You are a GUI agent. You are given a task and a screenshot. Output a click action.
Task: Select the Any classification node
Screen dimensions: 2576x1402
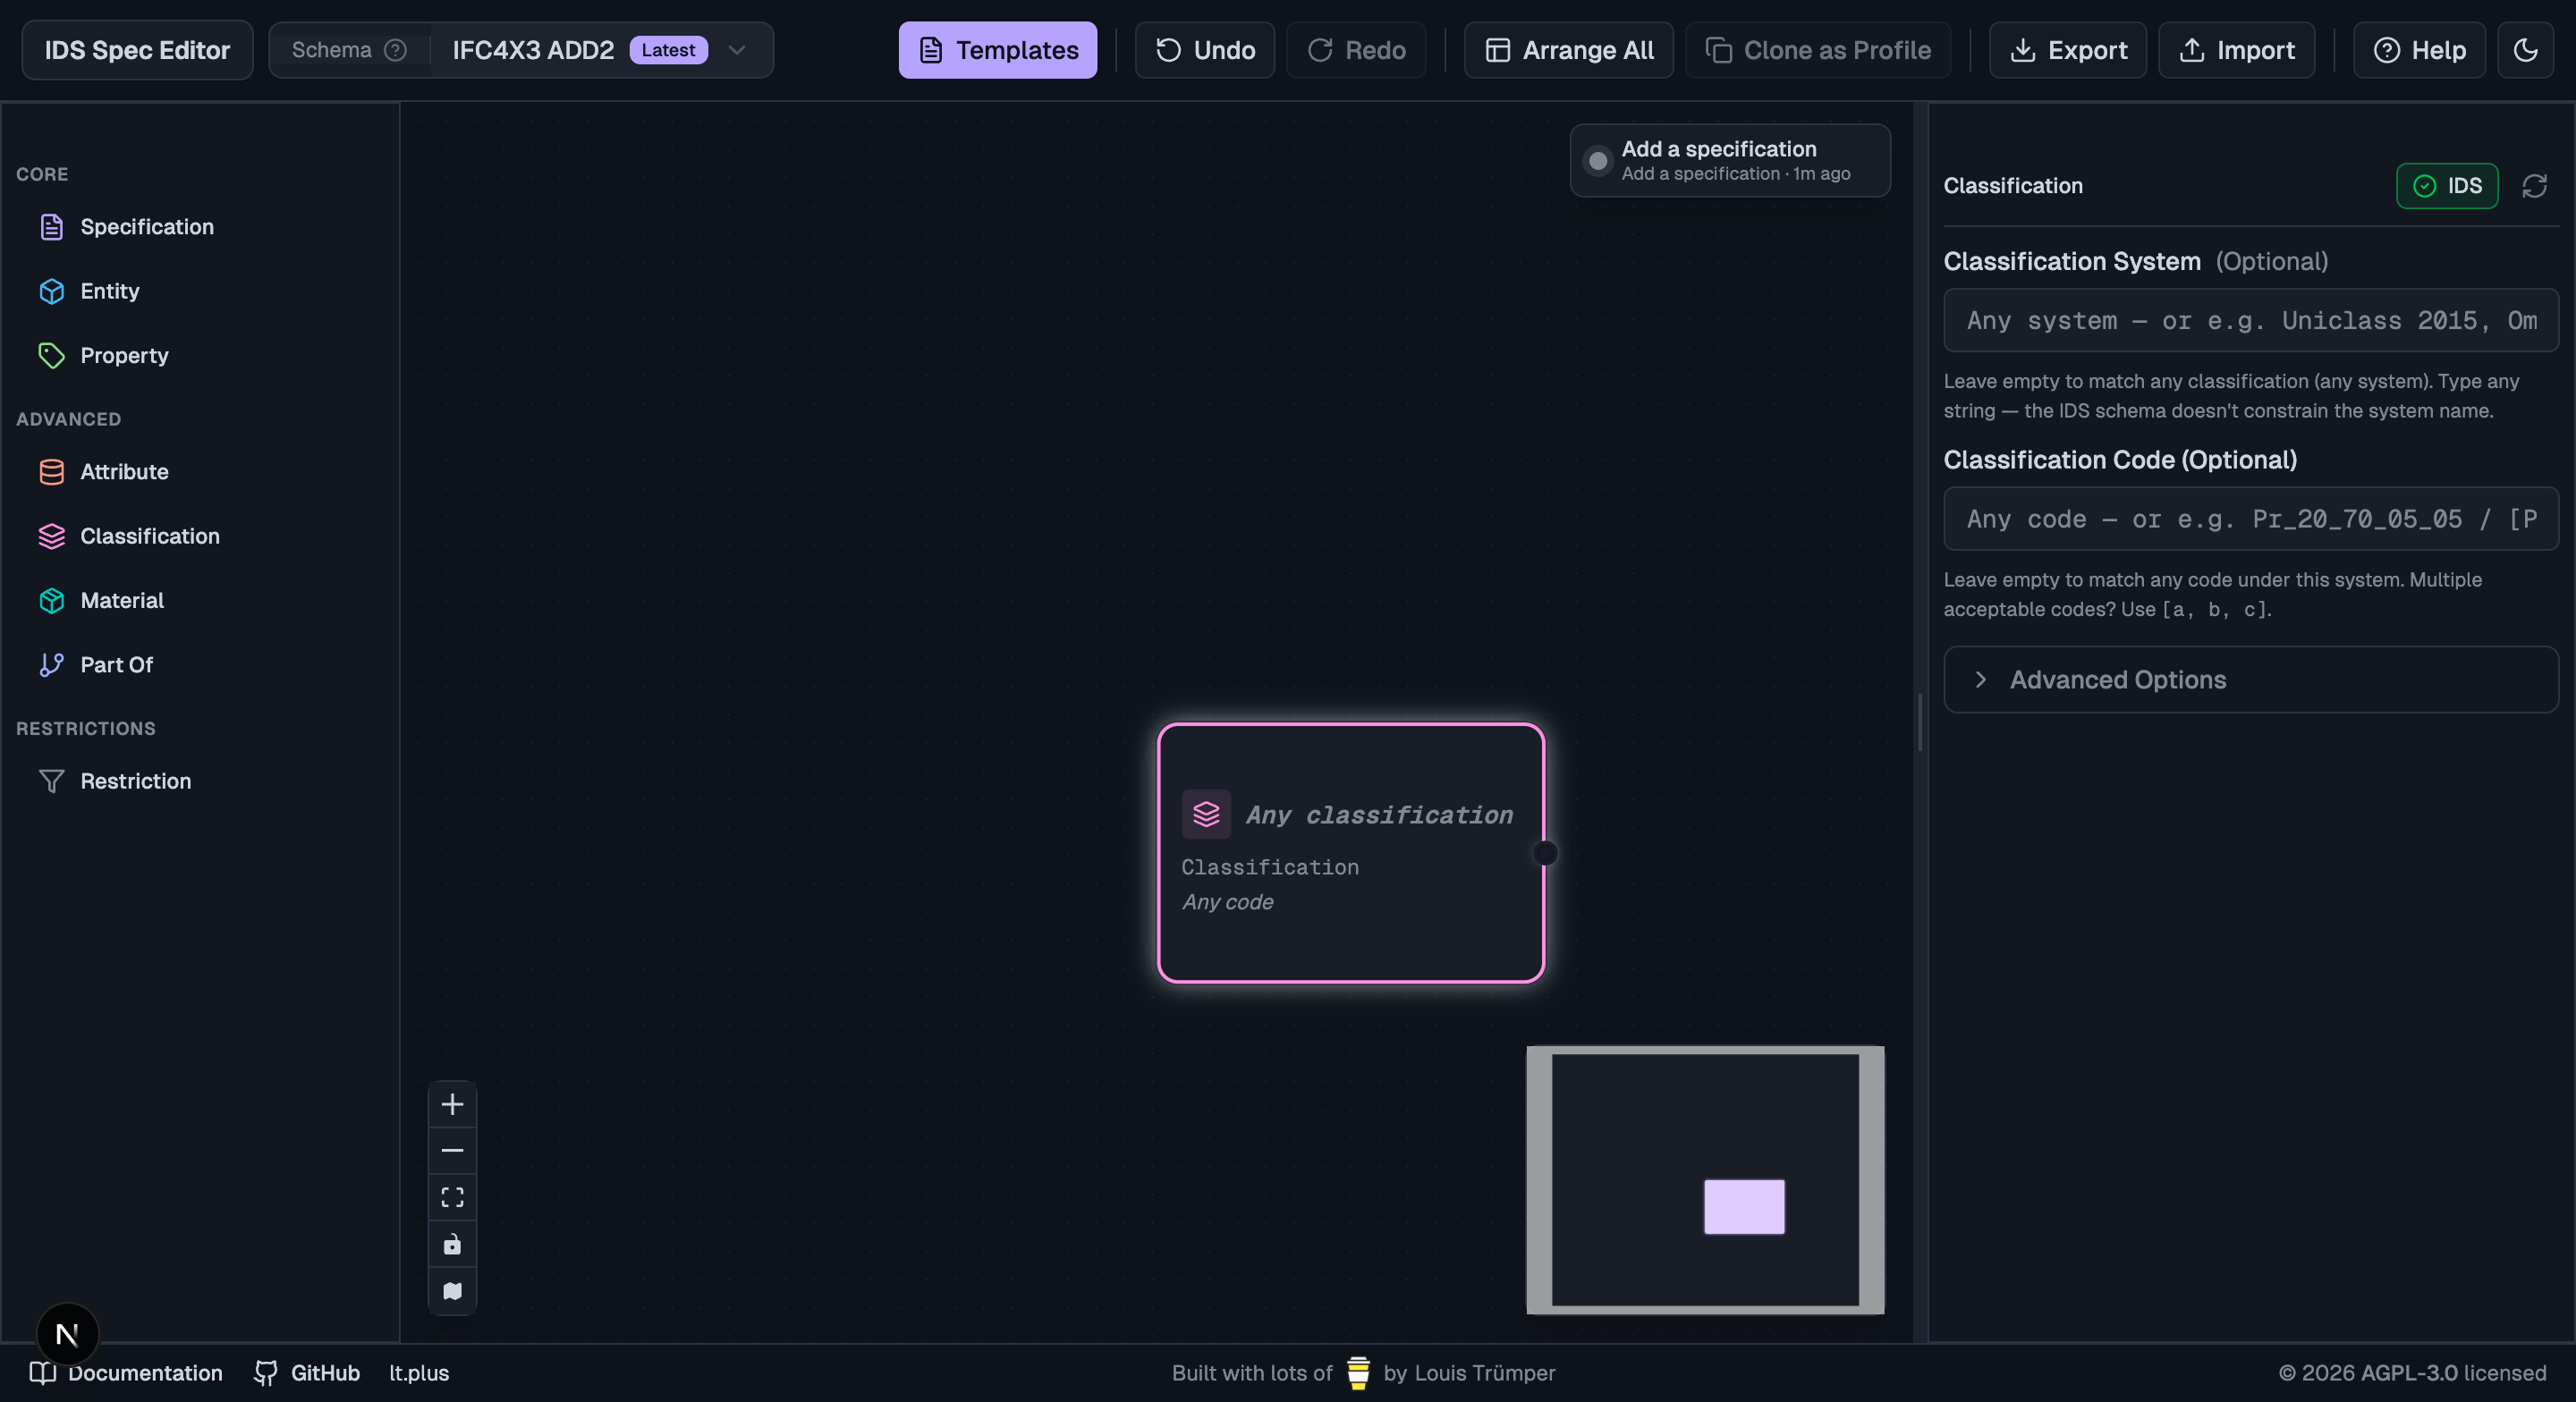tap(1350, 853)
